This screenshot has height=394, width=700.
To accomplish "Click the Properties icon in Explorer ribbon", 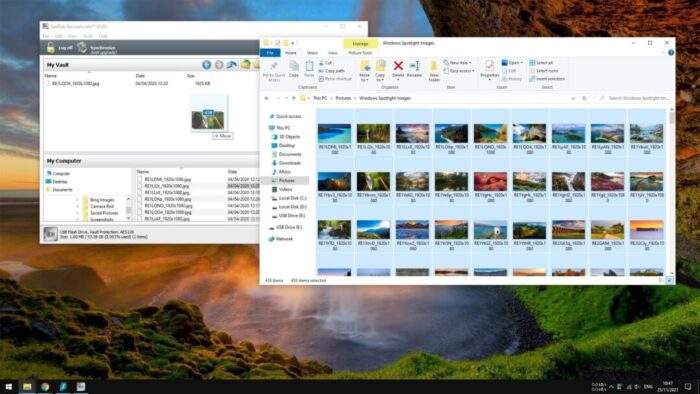I will tap(489, 66).
